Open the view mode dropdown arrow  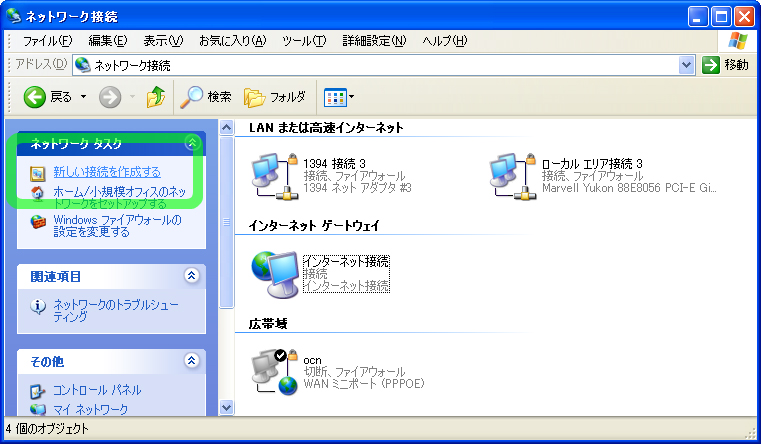tap(352, 97)
